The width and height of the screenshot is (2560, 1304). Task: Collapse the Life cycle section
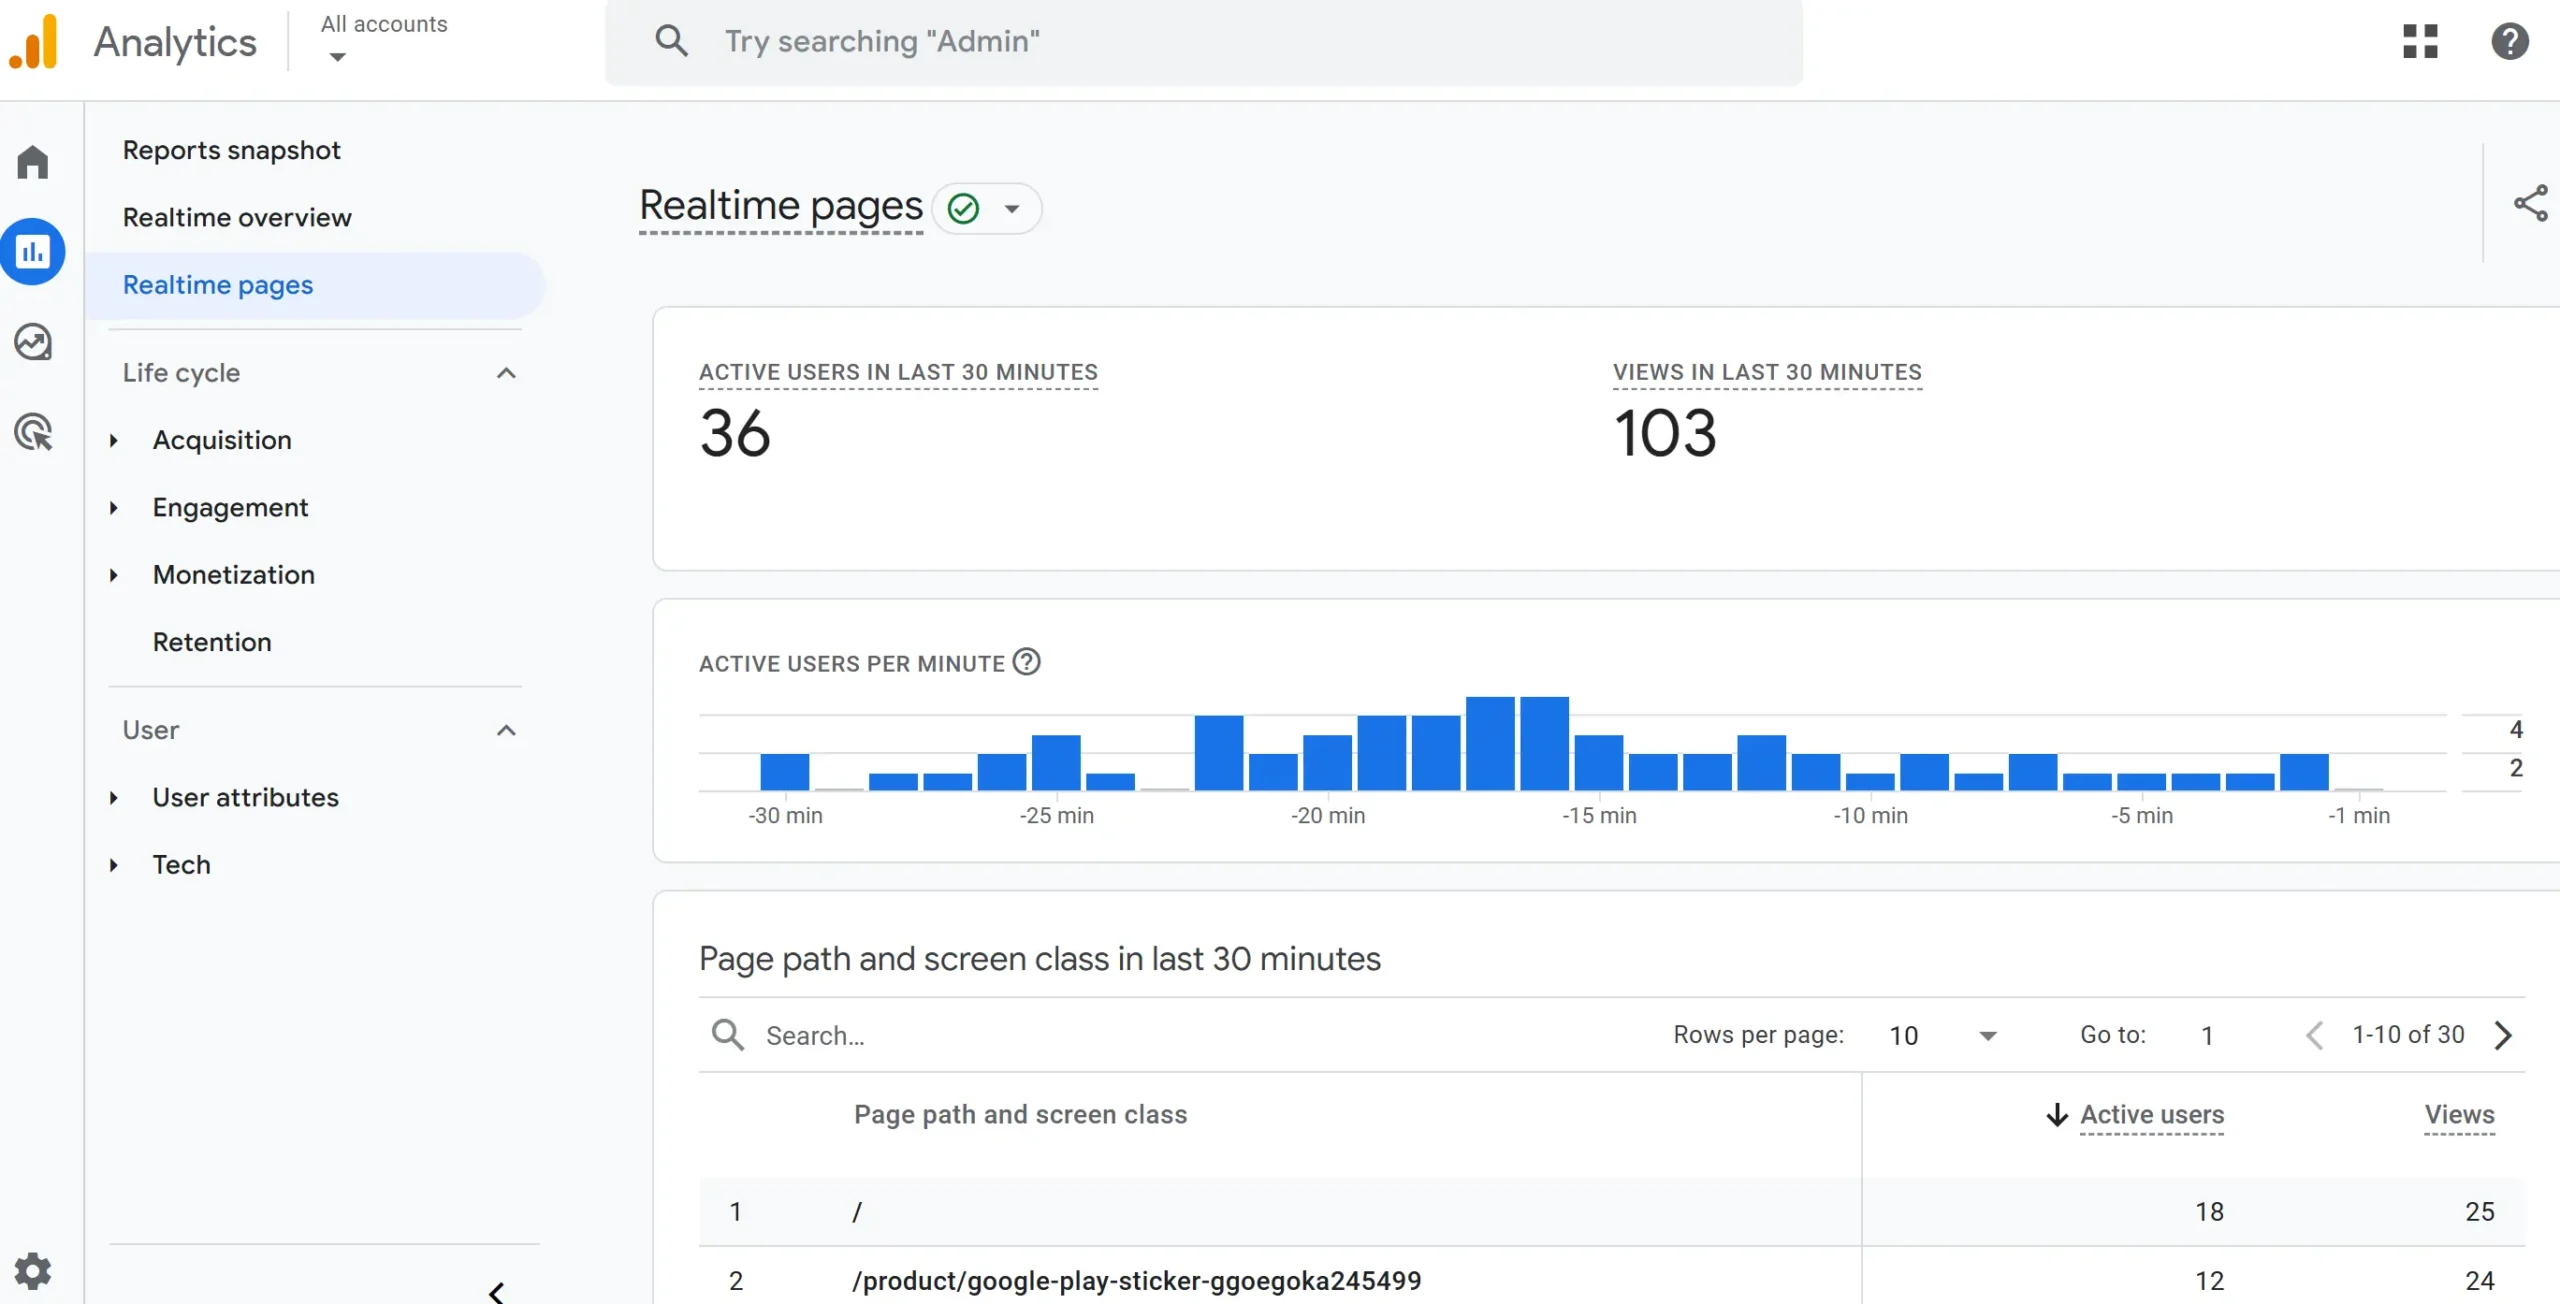coord(506,373)
